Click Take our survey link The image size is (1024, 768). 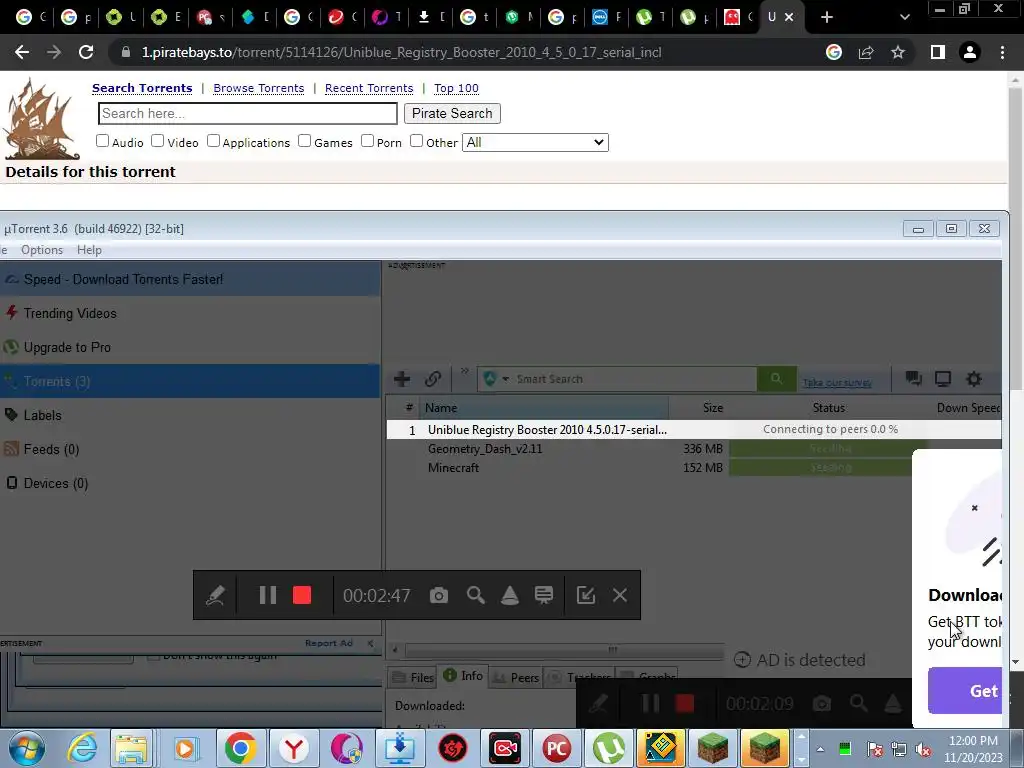(837, 383)
